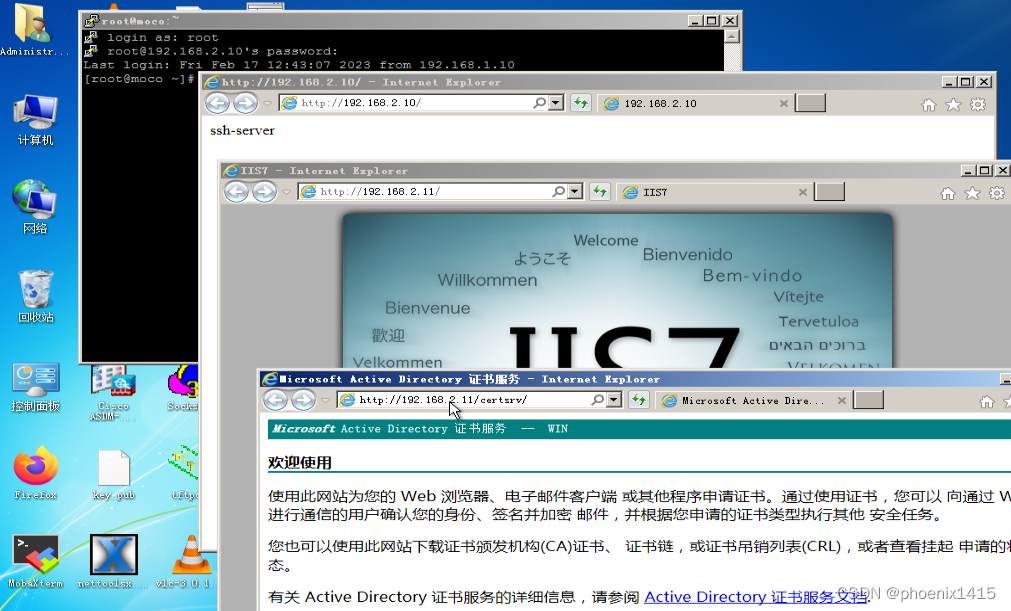The height and width of the screenshot is (611, 1011).
Task: Open the Cisco ASDM desktop shortcut
Action: point(113,392)
